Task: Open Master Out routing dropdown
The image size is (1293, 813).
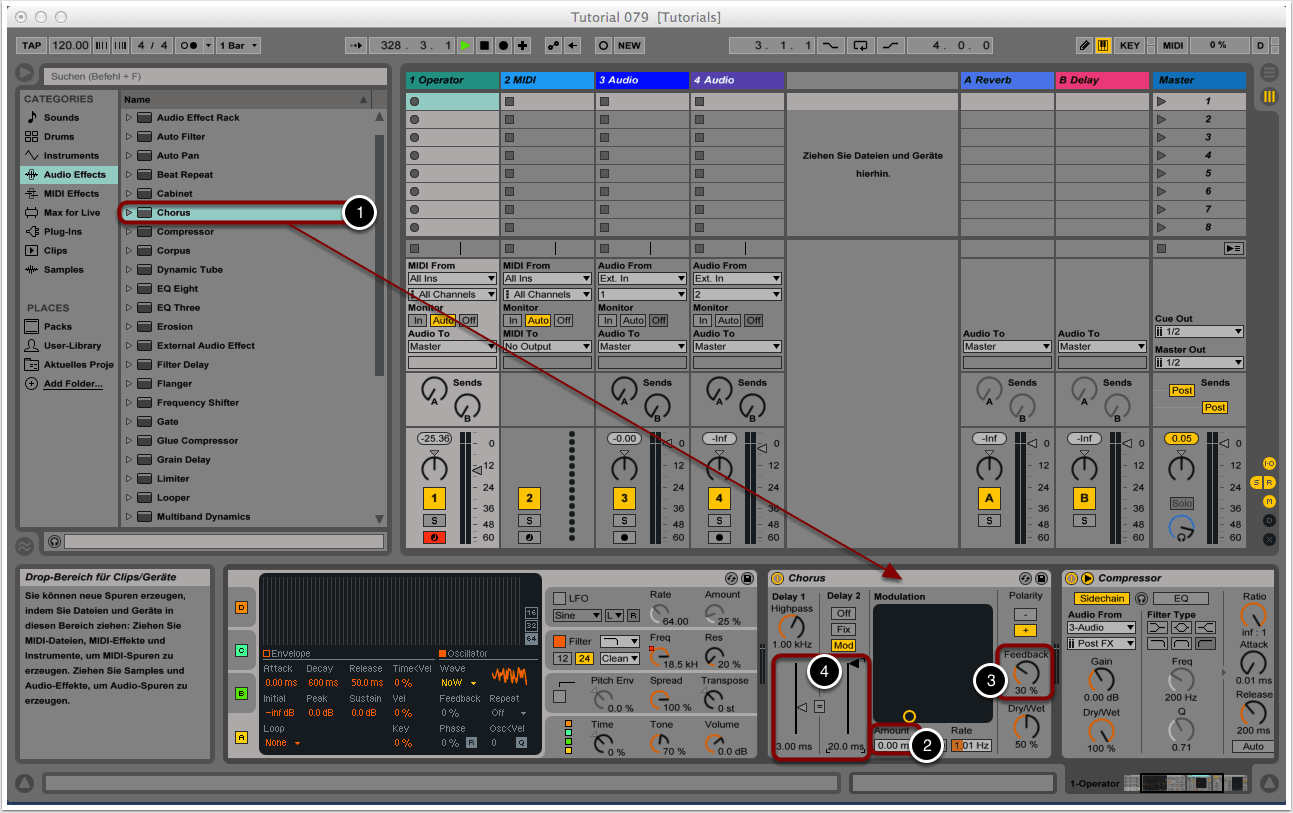Action: point(1199,363)
